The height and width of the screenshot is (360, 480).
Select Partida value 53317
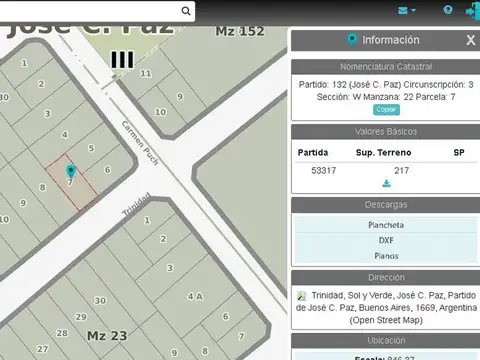click(x=323, y=171)
